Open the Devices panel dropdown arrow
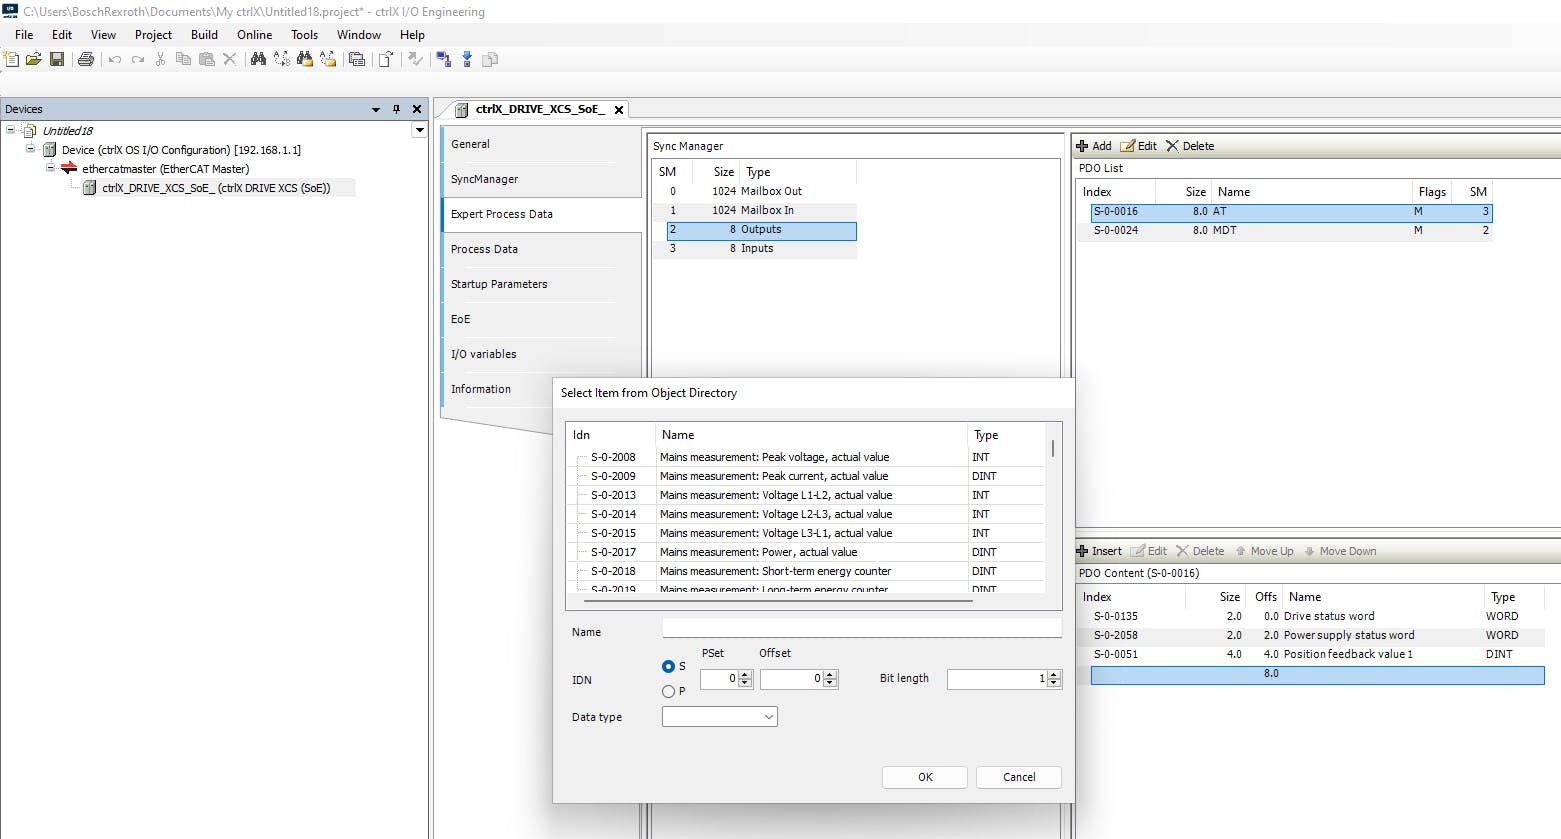This screenshot has height=839, width=1561. [x=376, y=109]
